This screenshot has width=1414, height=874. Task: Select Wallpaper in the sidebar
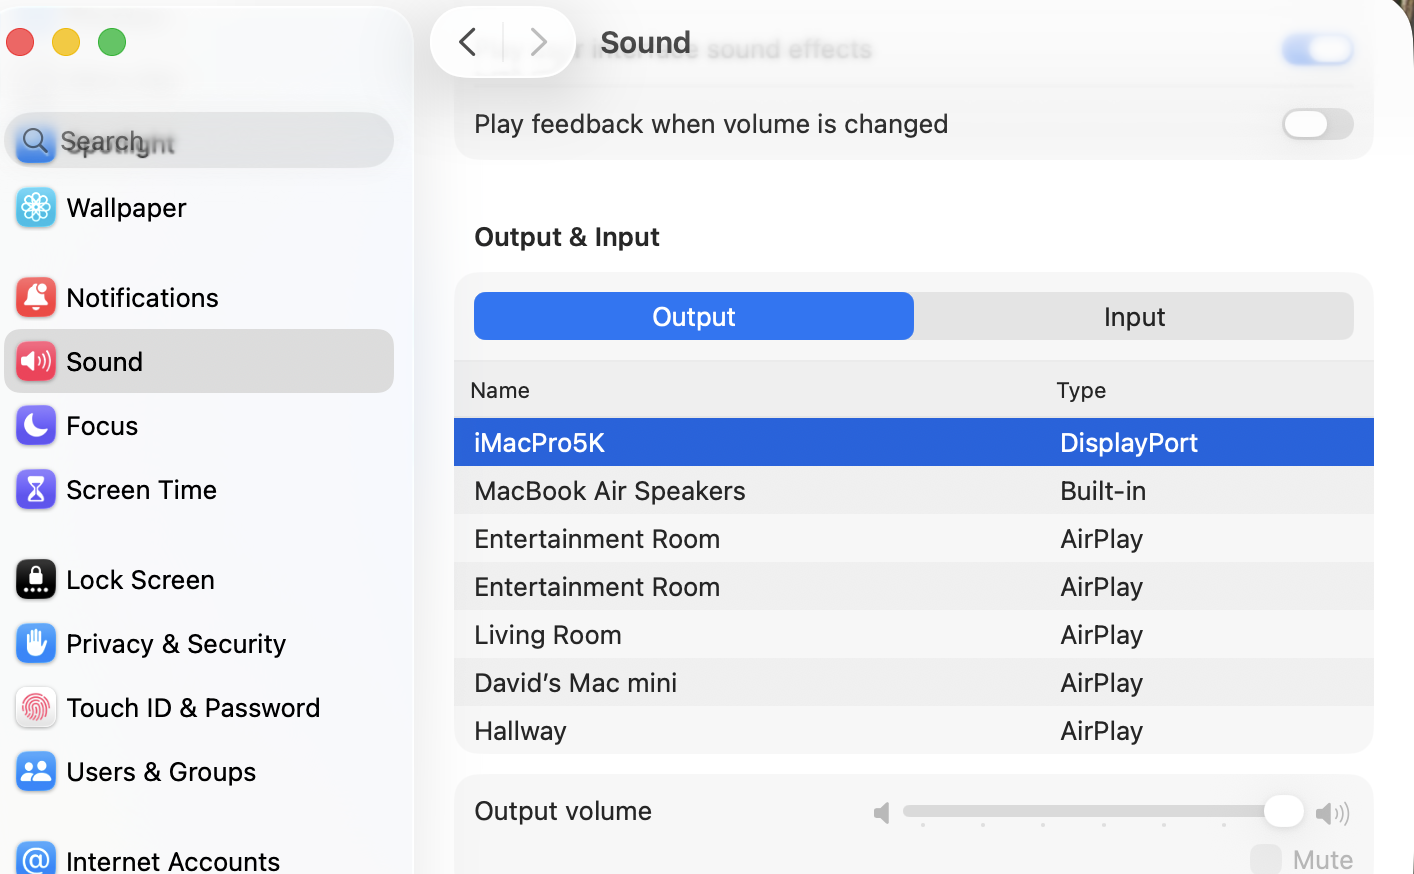[x=199, y=208]
